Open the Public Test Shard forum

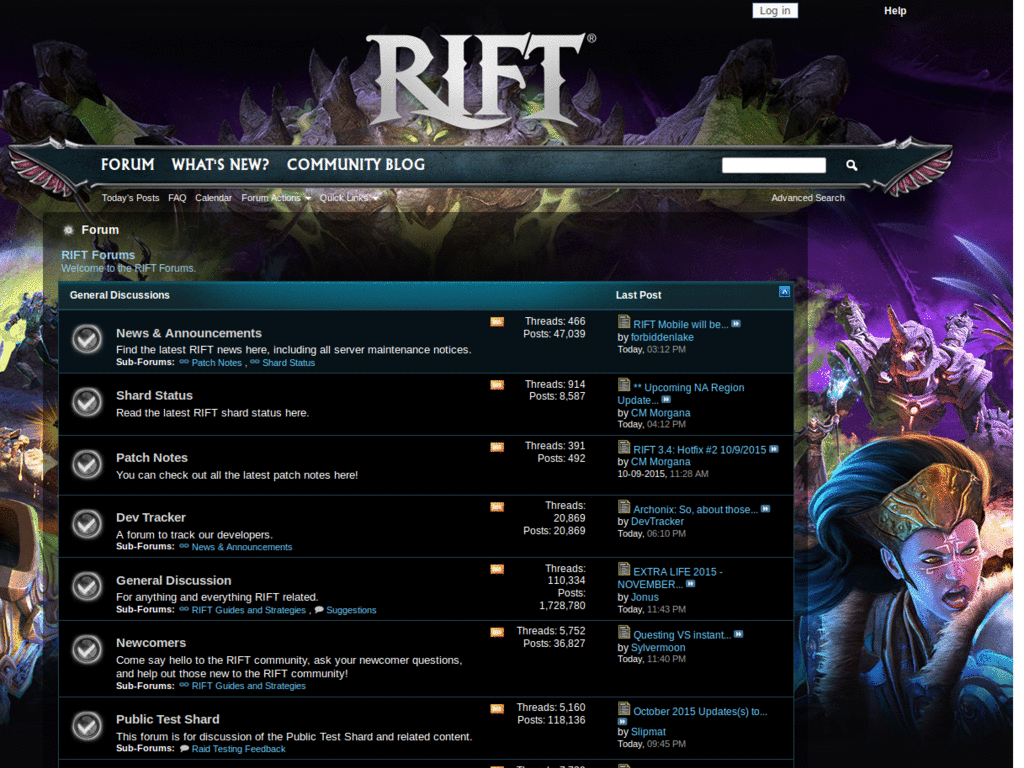click(x=168, y=719)
